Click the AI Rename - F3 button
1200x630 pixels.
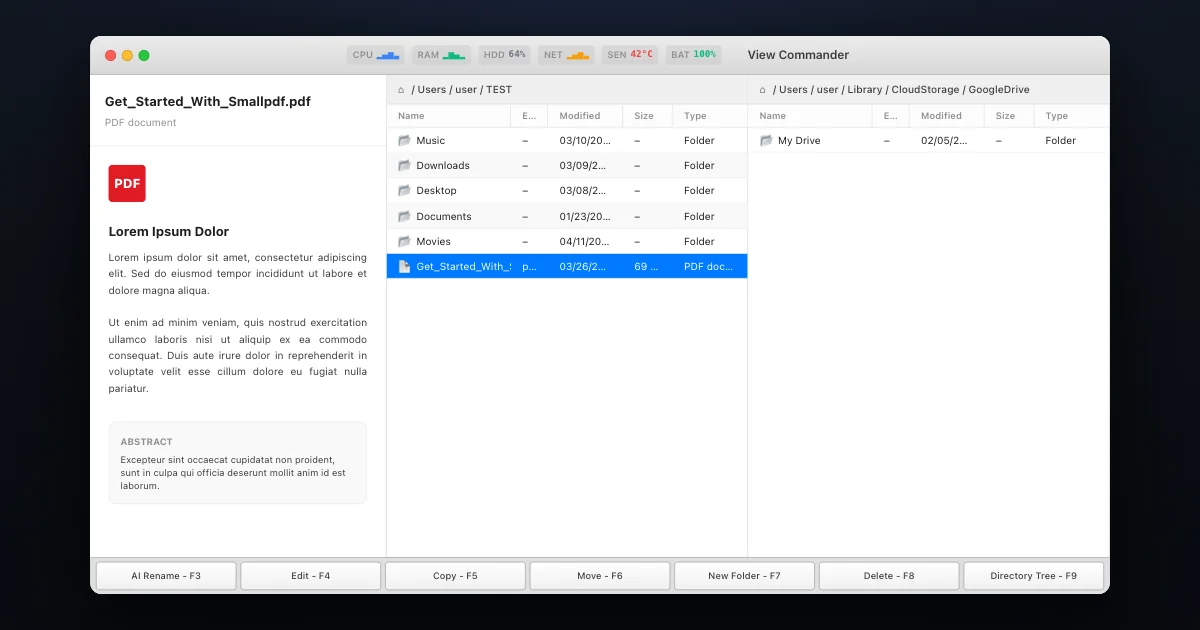point(166,576)
